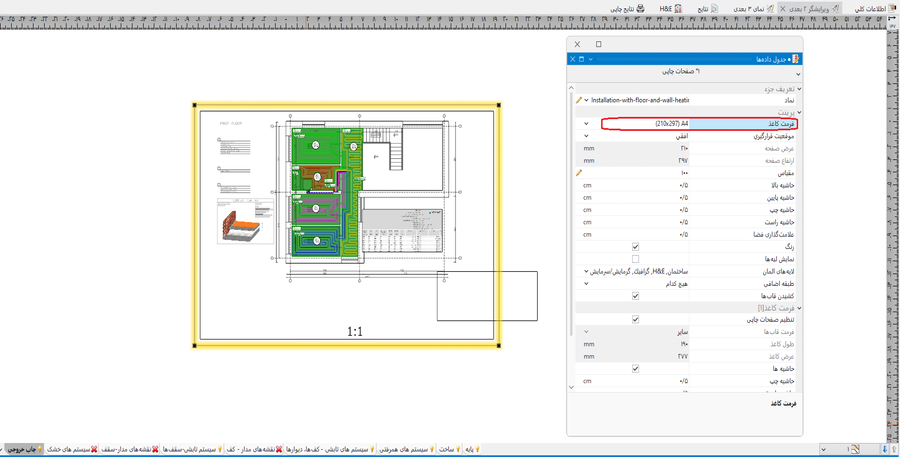Click the H&E tab icon
The width and height of the screenshot is (900, 457).
678,8
